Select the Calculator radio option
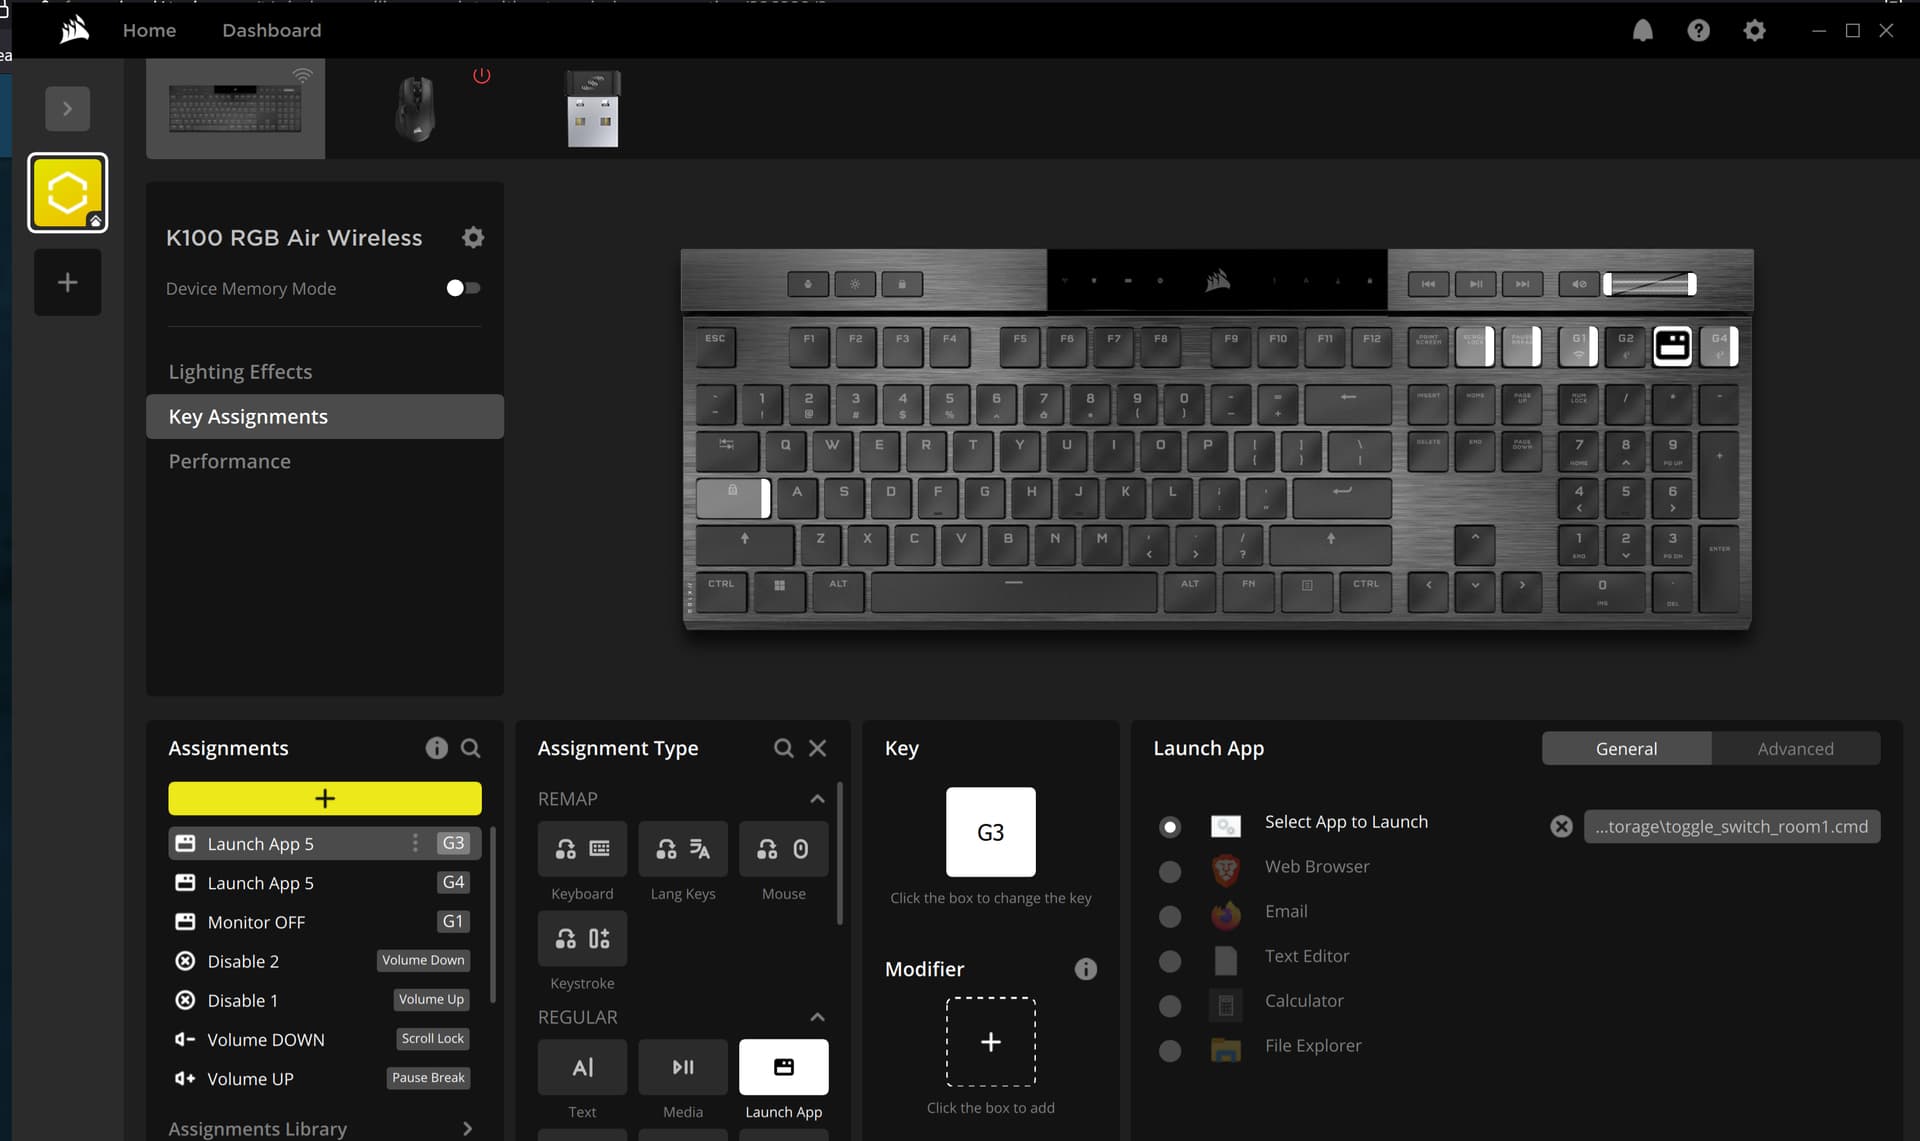 pos(1169,1005)
